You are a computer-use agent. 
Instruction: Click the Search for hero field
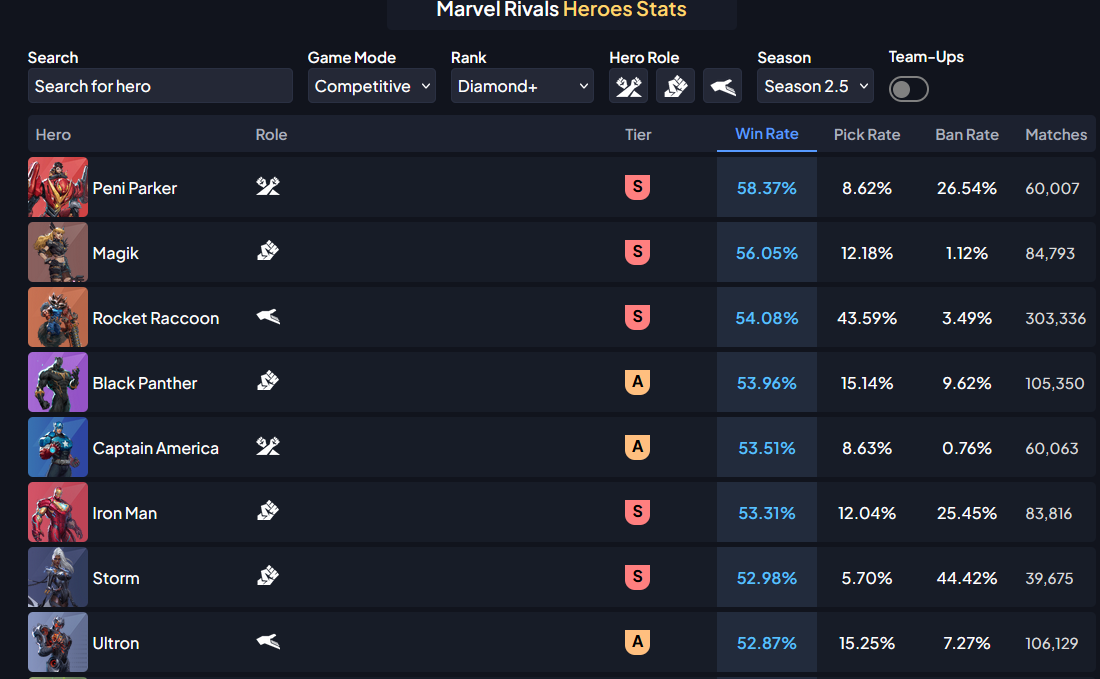pyautogui.click(x=160, y=86)
